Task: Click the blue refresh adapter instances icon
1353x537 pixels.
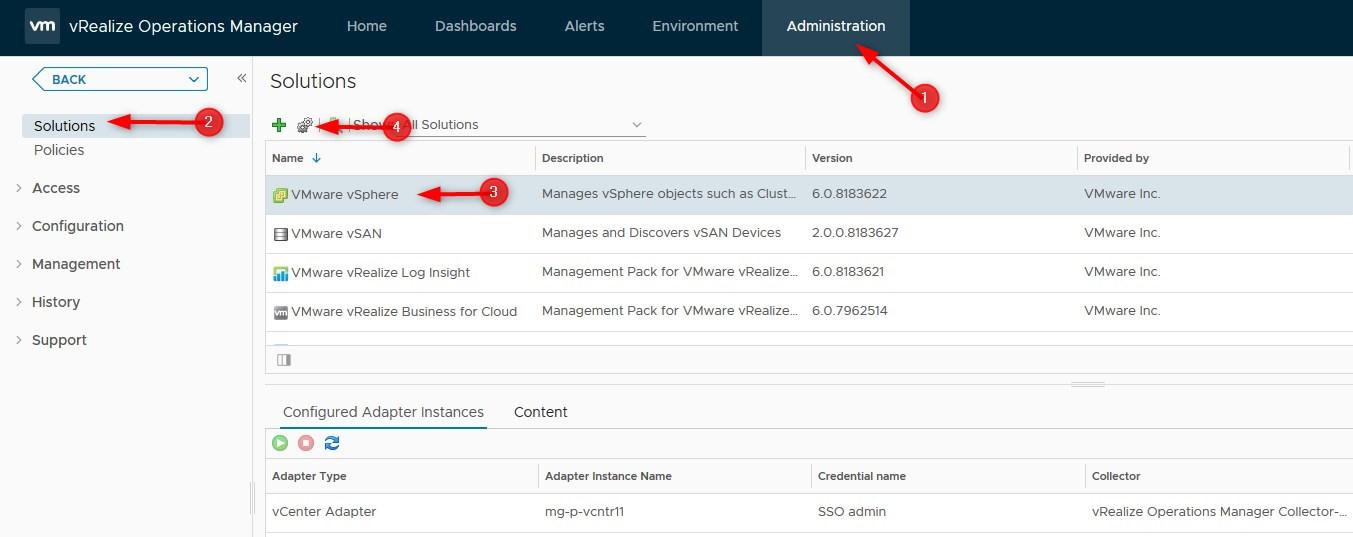Action: point(332,443)
